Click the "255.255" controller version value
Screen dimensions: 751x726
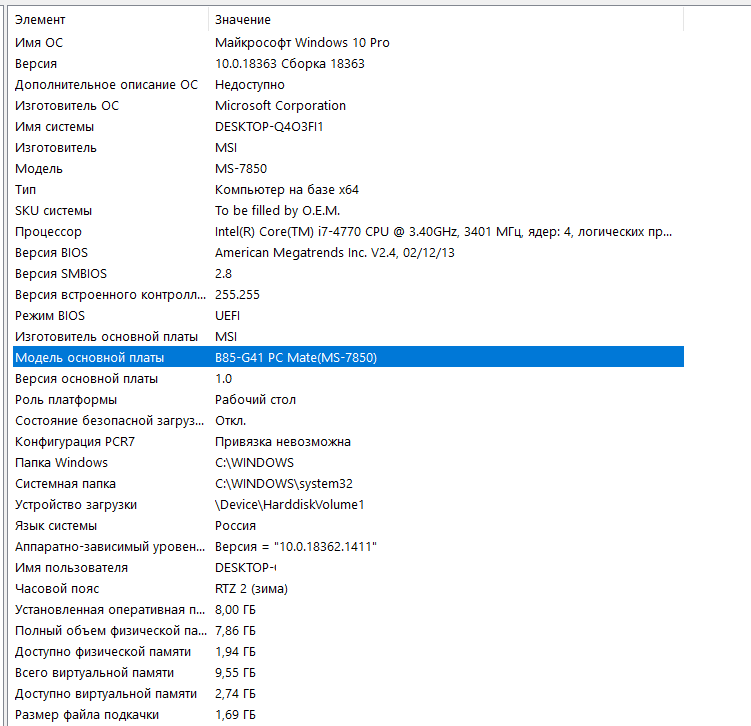click(237, 295)
